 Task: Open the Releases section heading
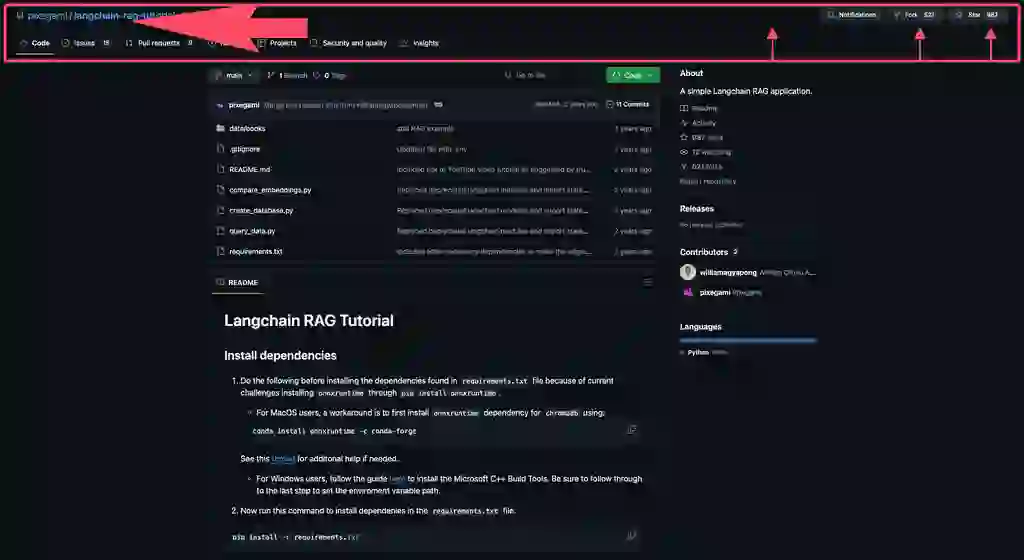(697, 209)
